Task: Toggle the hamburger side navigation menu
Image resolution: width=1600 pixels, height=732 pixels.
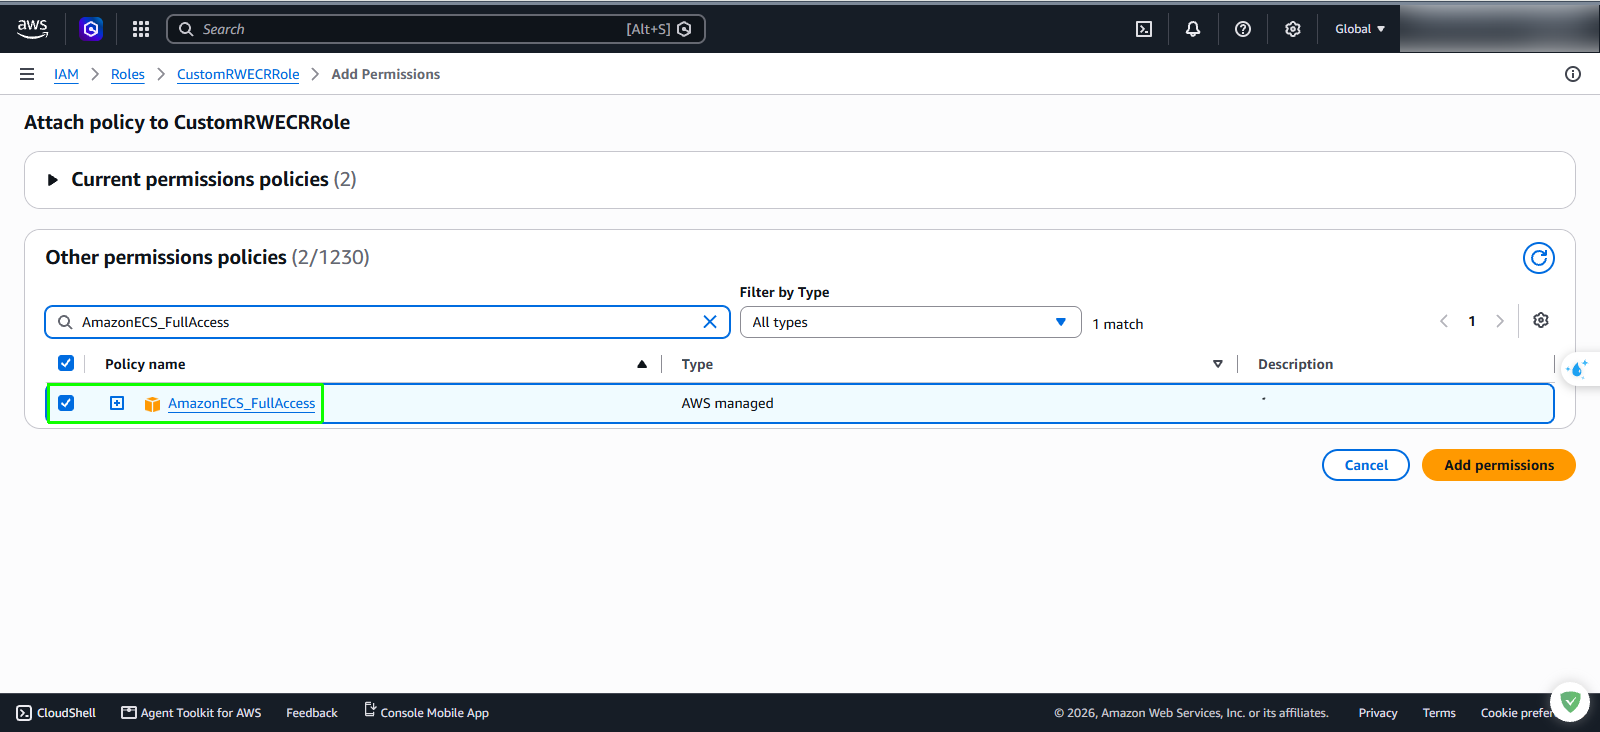Action: pos(27,74)
